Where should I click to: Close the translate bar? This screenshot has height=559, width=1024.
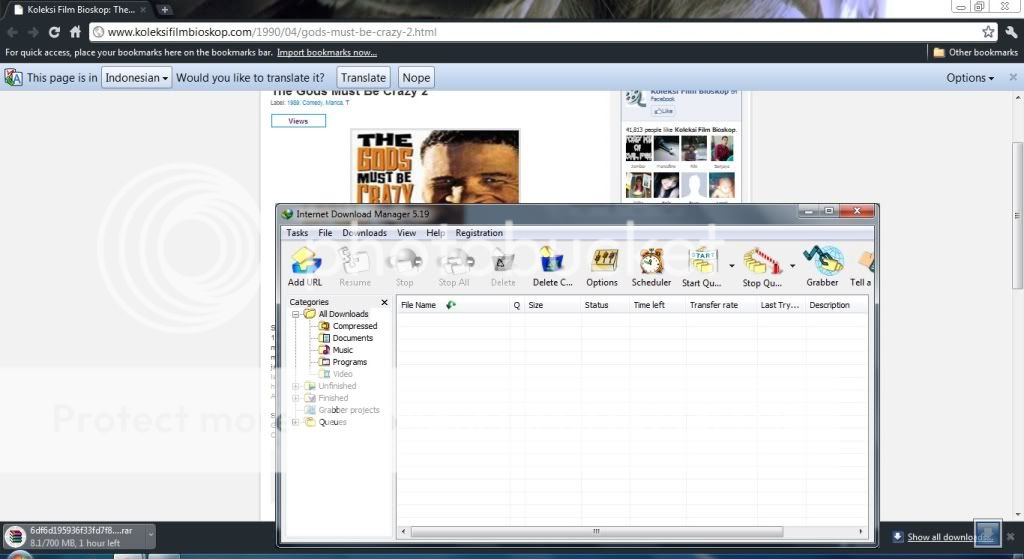(x=1013, y=77)
